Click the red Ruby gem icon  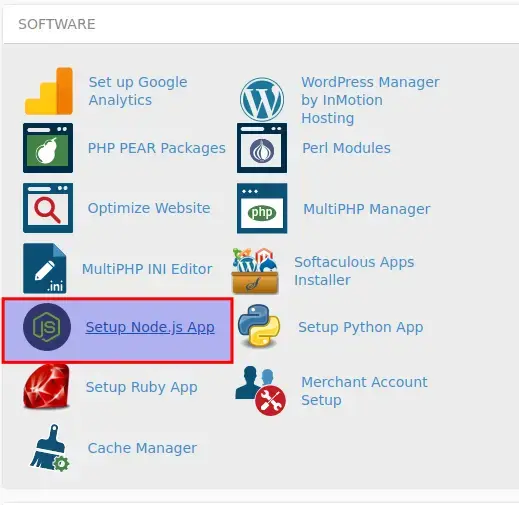click(47, 387)
